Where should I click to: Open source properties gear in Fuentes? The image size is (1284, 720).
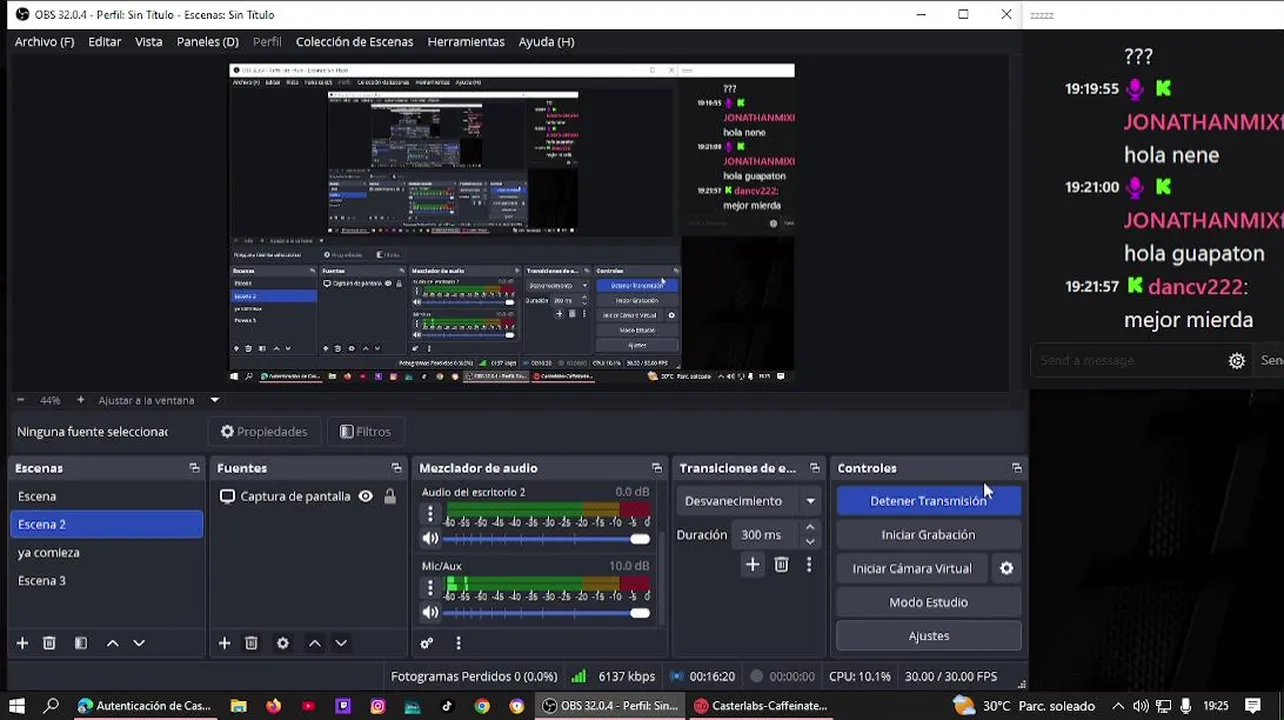click(283, 643)
